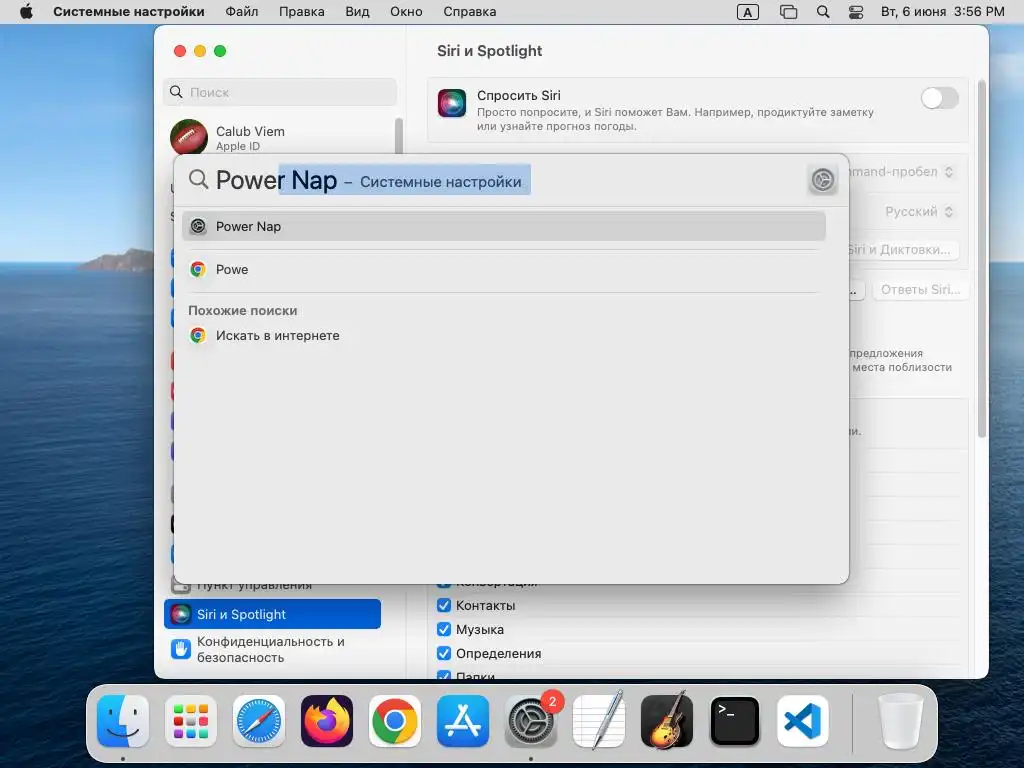Focus the Поиск field in settings sidebar
1024x768 pixels.
[280, 92]
